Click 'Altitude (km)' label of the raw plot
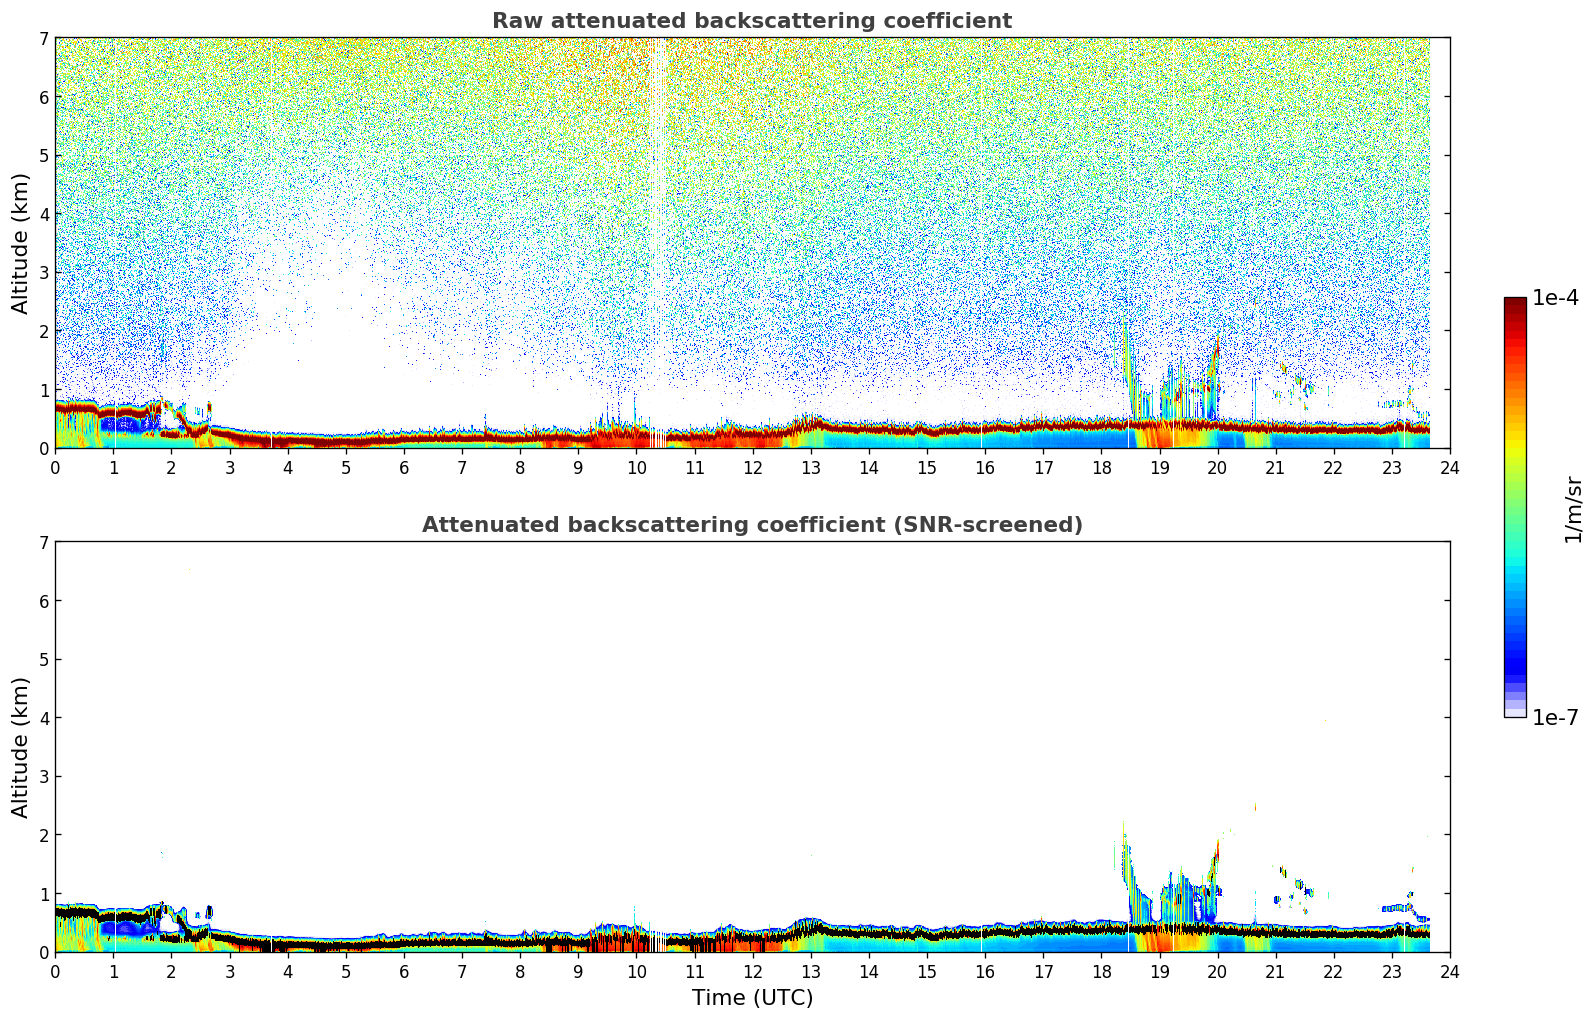Viewport: 1595px width, 1020px height. pyautogui.click(x=21, y=243)
